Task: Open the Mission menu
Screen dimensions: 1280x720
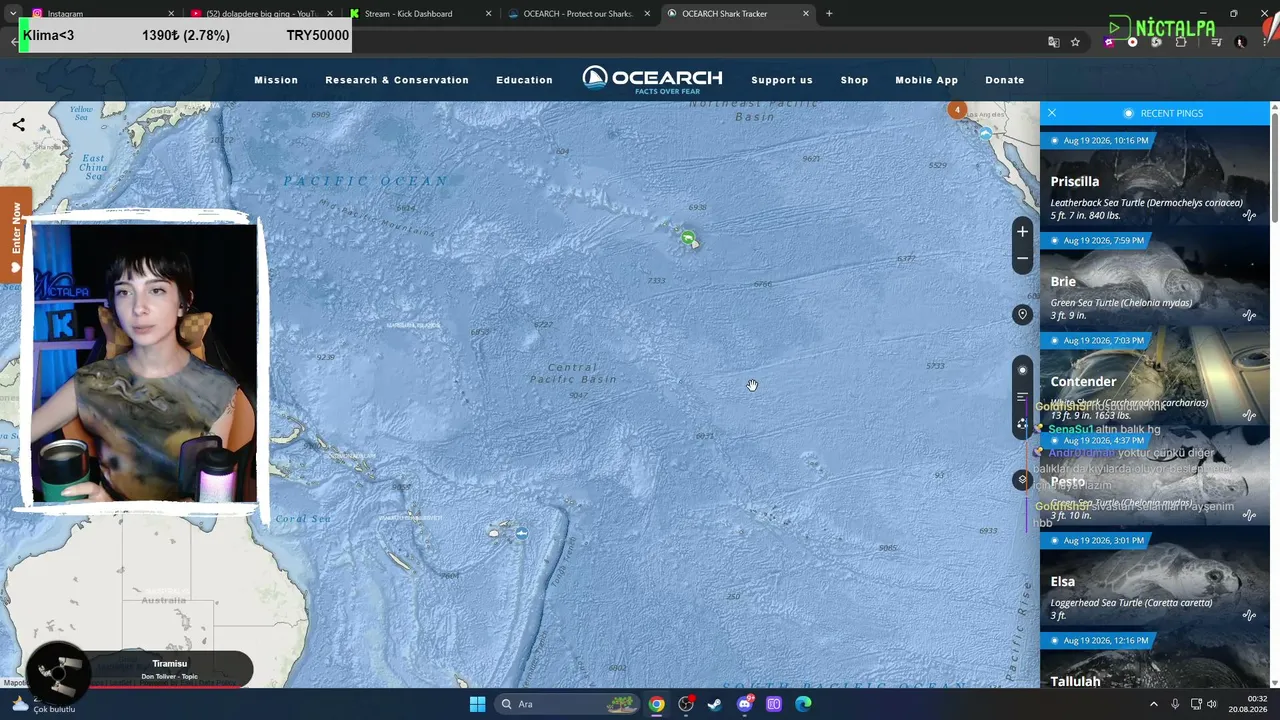Action: point(276,80)
